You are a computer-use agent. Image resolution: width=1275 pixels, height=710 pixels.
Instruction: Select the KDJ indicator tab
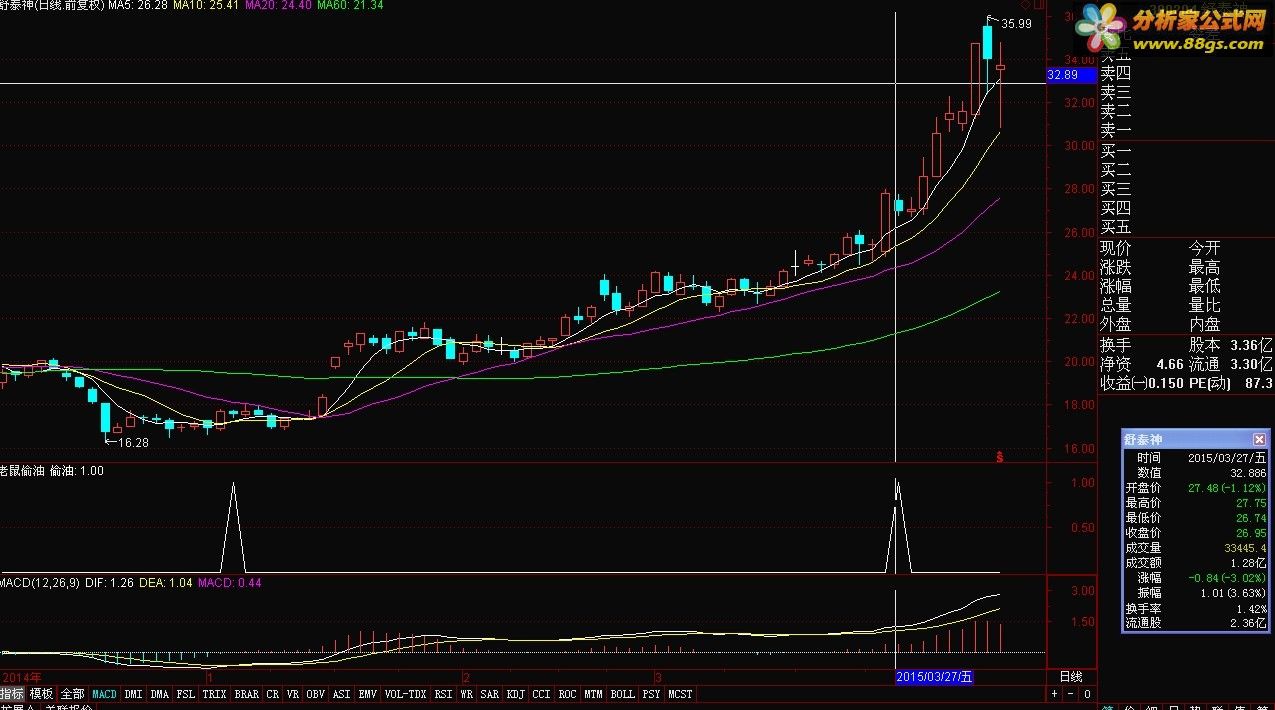coord(516,693)
